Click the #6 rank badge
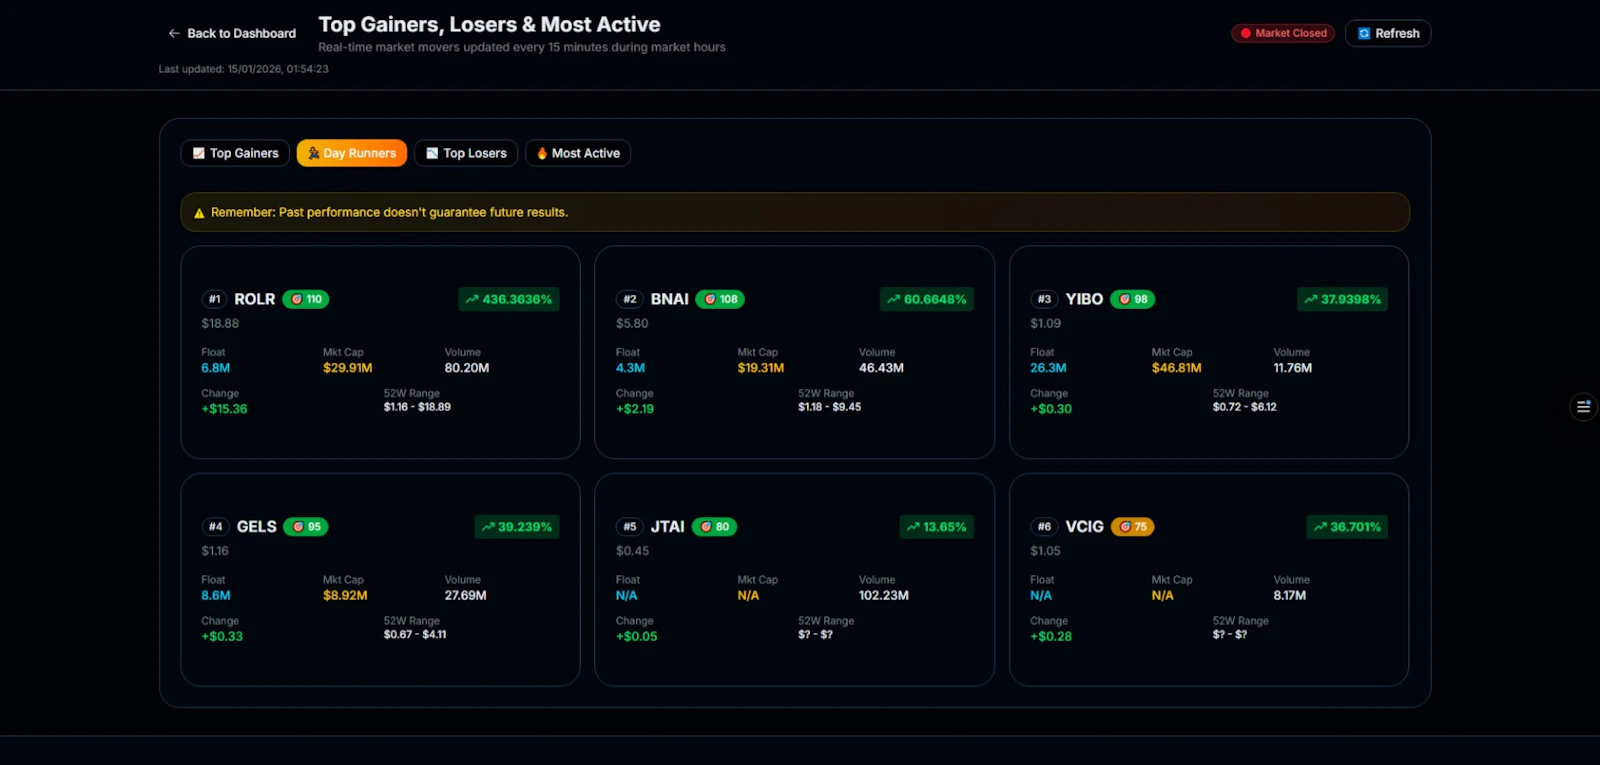The width and height of the screenshot is (1600, 765). tap(1044, 526)
